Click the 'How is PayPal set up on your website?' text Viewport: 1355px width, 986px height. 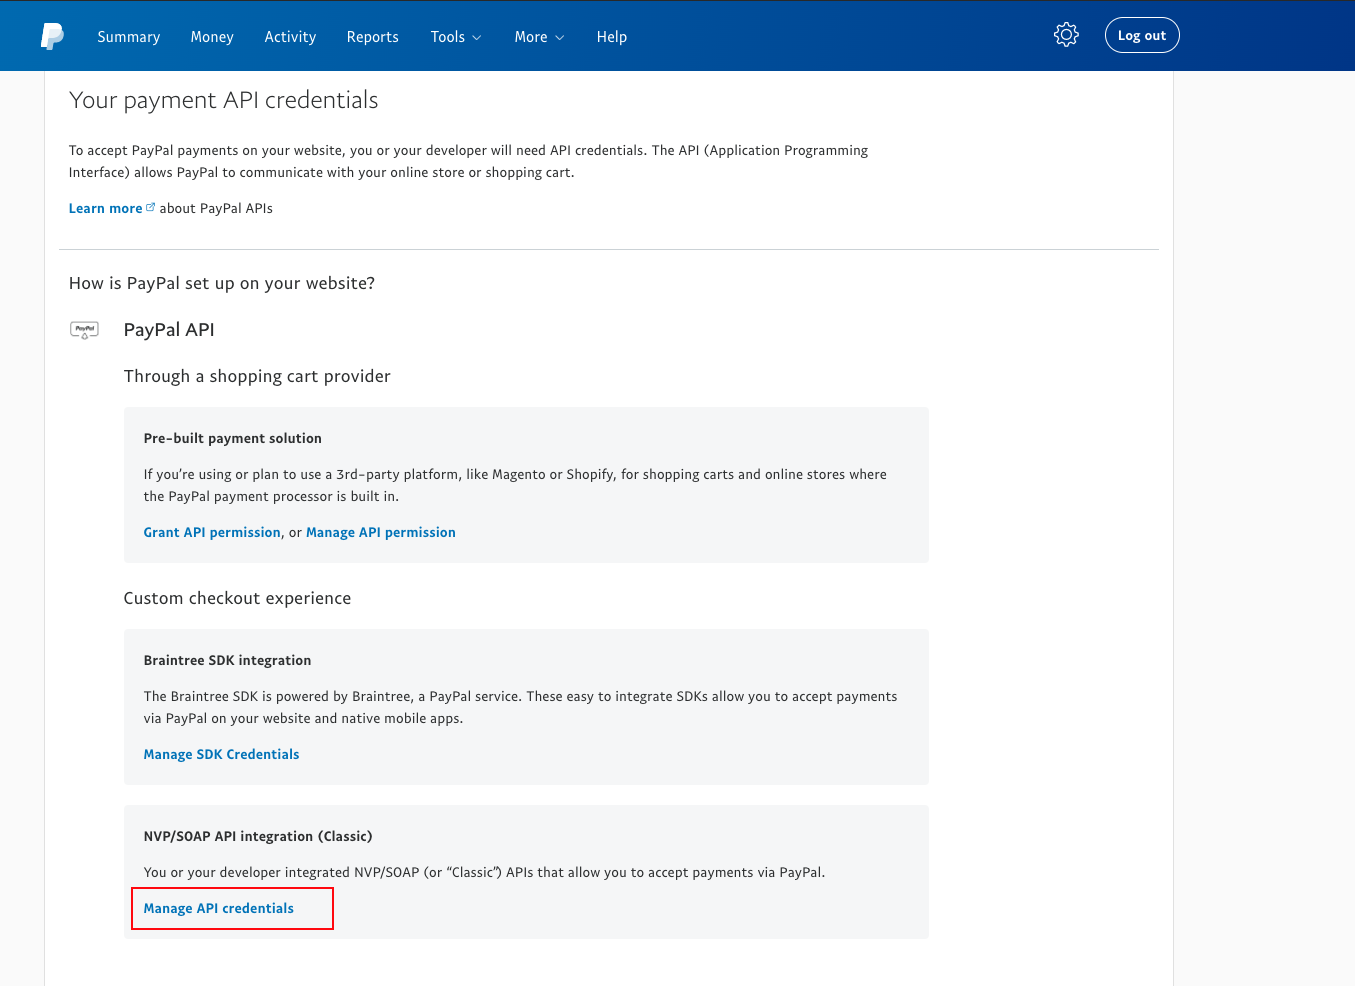[222, 283]
